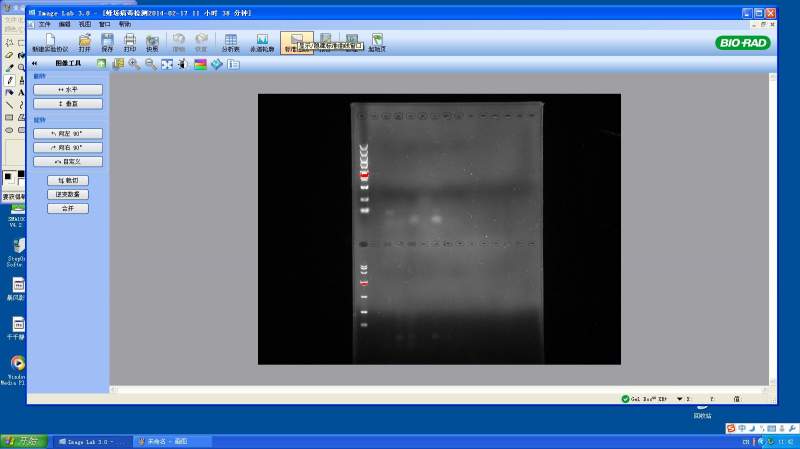This screenshot has width=800, height=449.
Task: Select the Ellipse tool in Paint
Action: pyautogui.click(x=9, y=130)
